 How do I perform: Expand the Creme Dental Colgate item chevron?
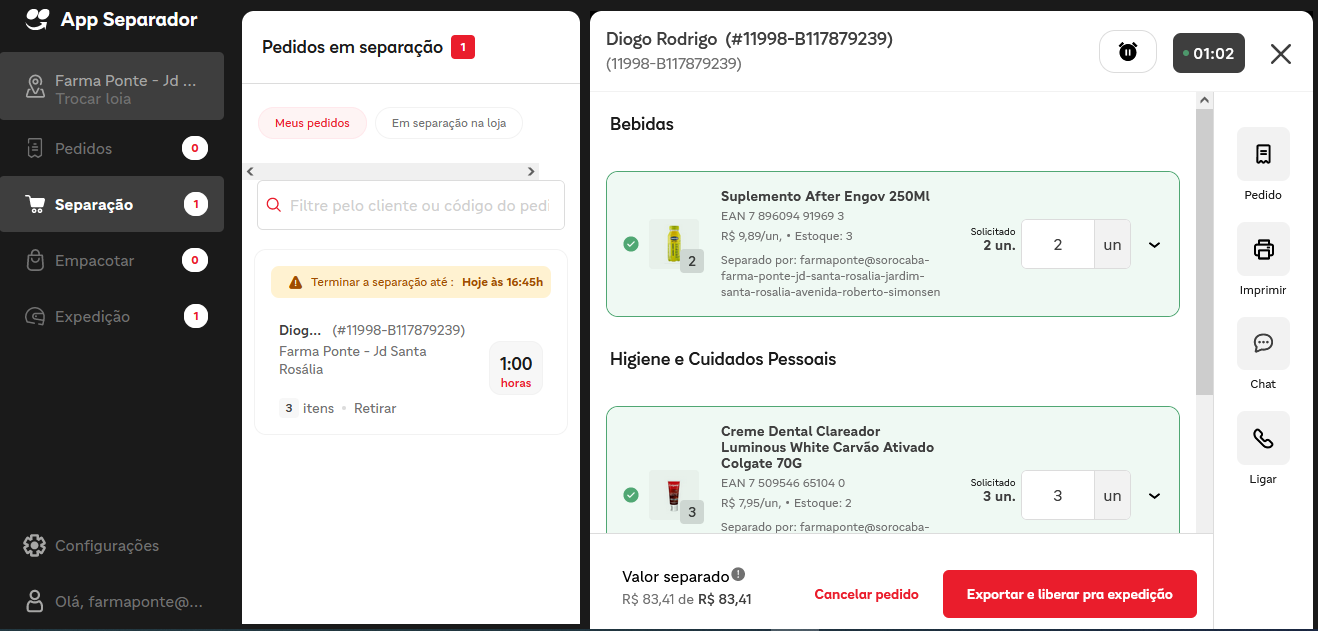1154,496
